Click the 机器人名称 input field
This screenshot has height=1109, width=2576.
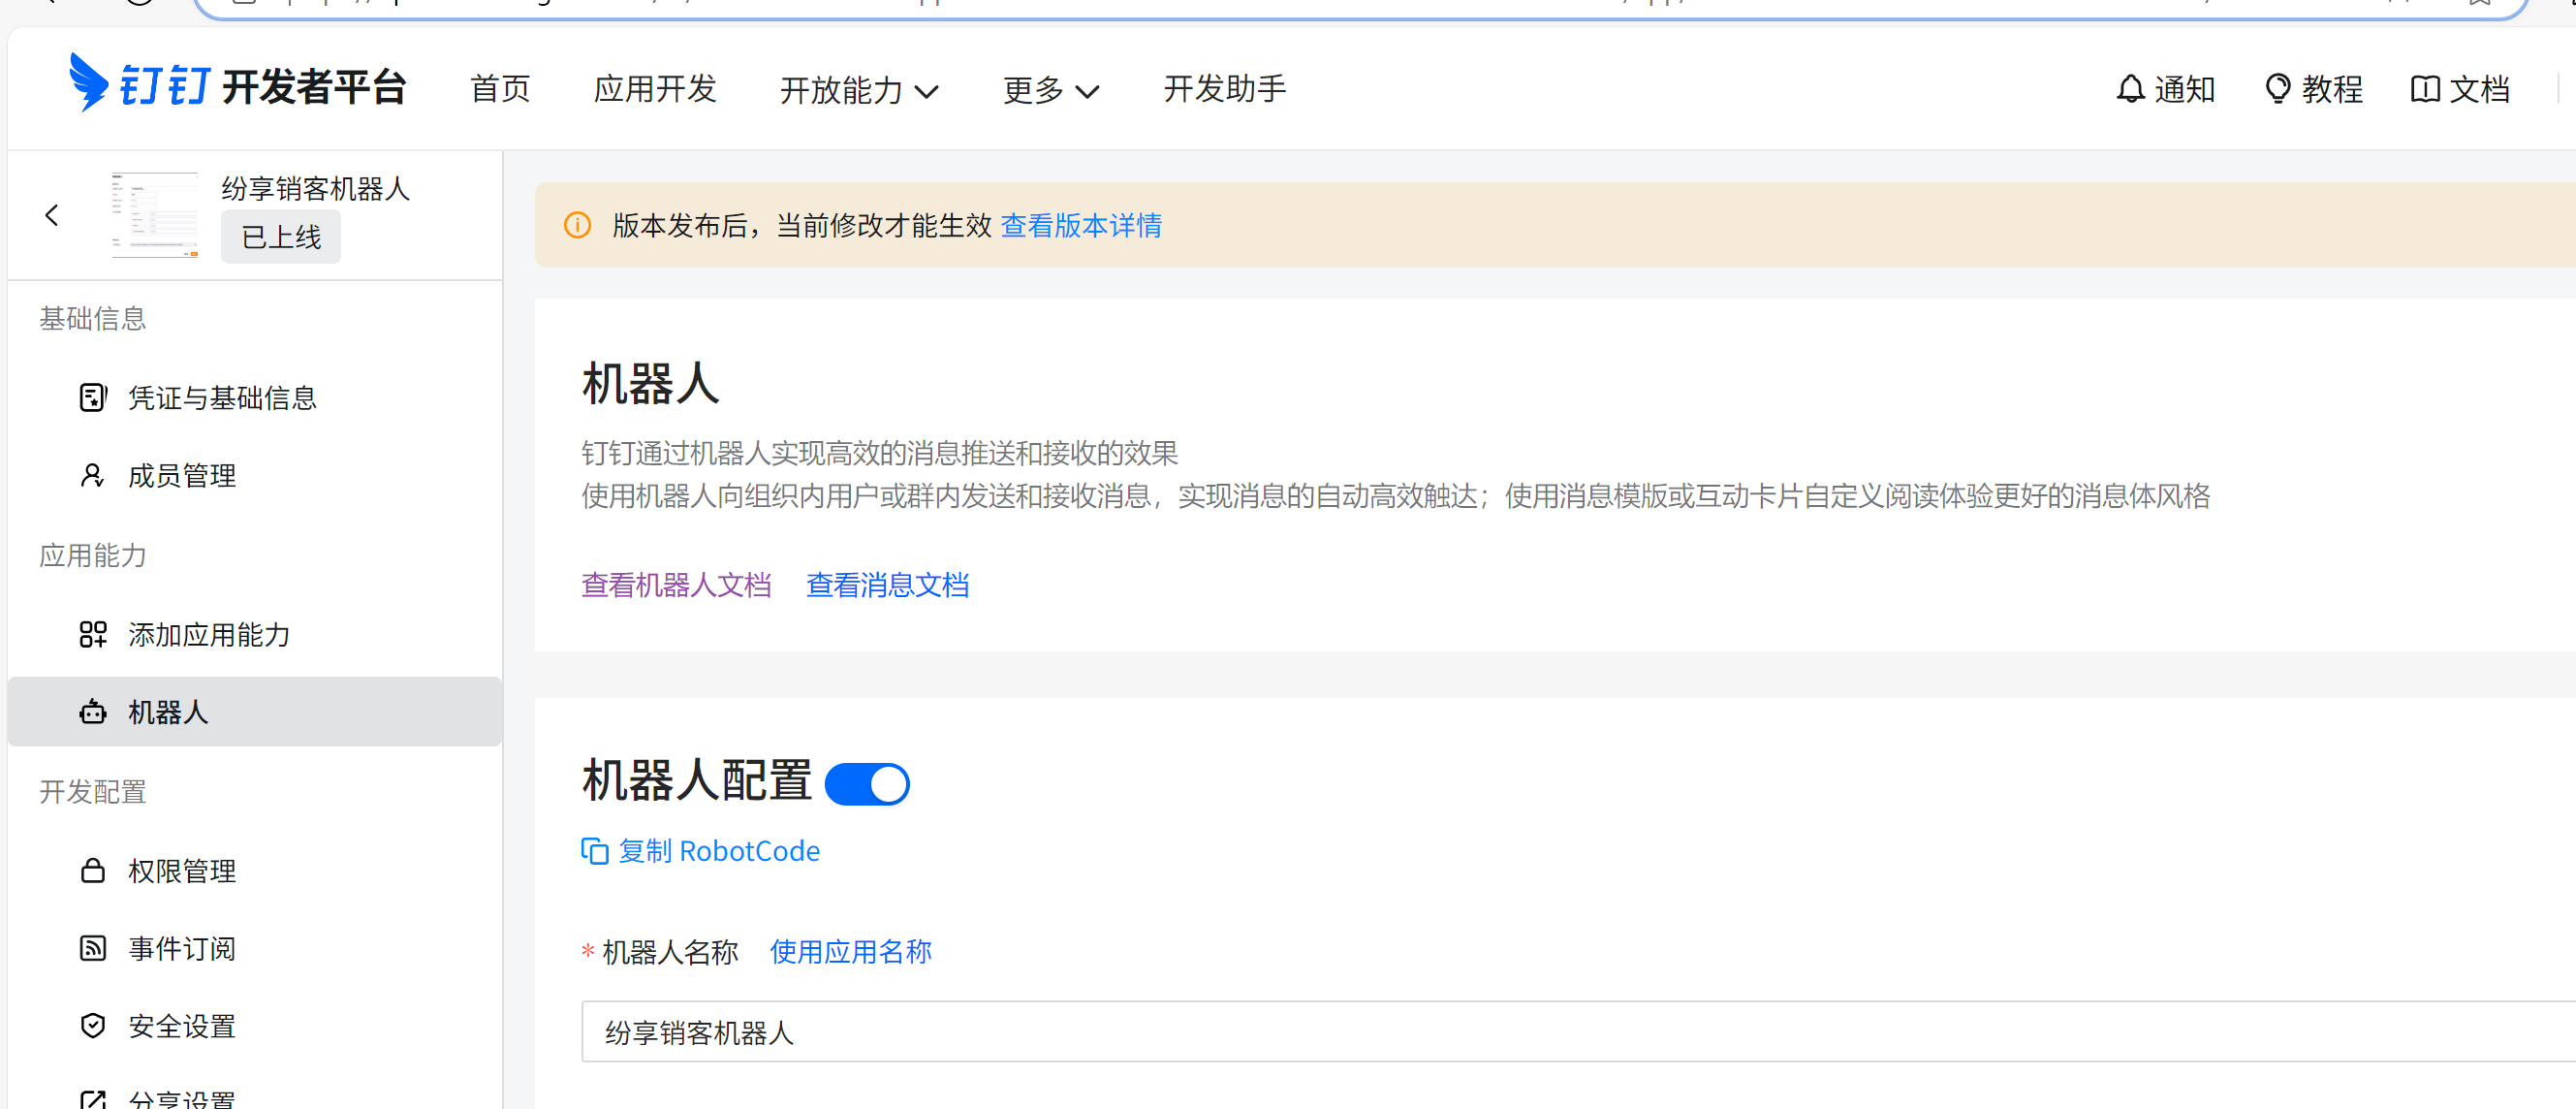point(1578,1032)
